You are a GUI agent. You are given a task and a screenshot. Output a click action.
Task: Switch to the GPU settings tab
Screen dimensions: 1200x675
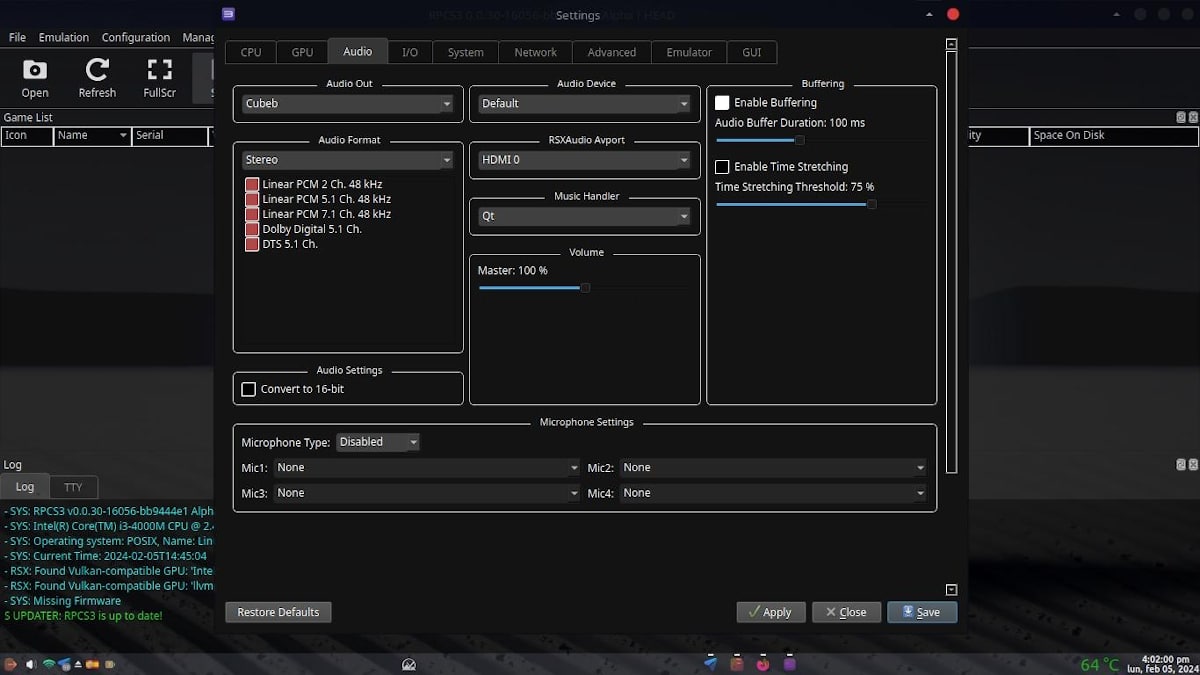click(302, 52)
